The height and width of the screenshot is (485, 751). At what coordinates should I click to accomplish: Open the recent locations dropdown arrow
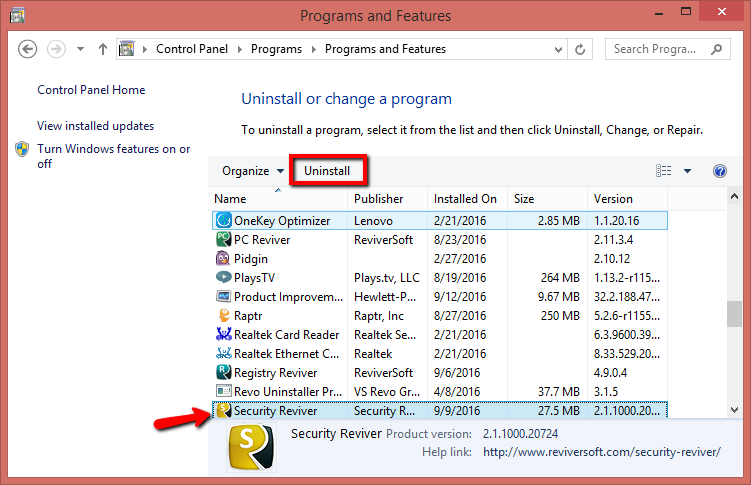point(80,49)
